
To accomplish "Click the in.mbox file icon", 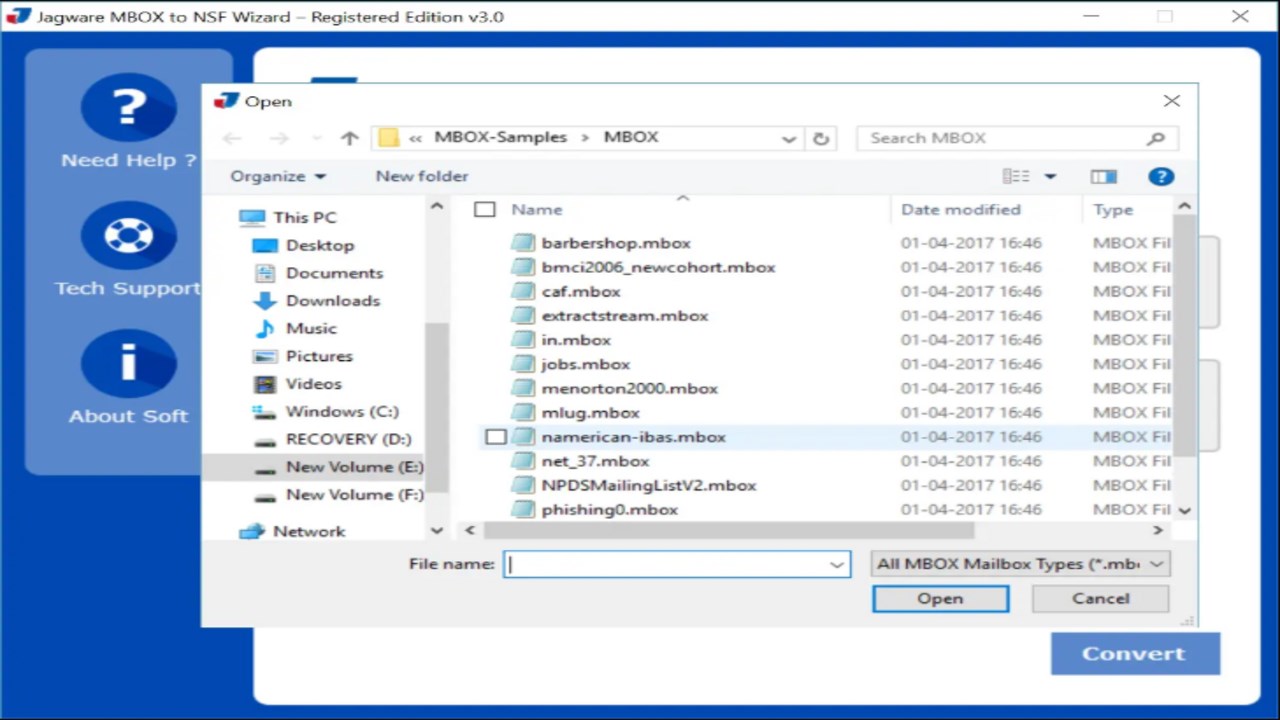I will [523, 340].
